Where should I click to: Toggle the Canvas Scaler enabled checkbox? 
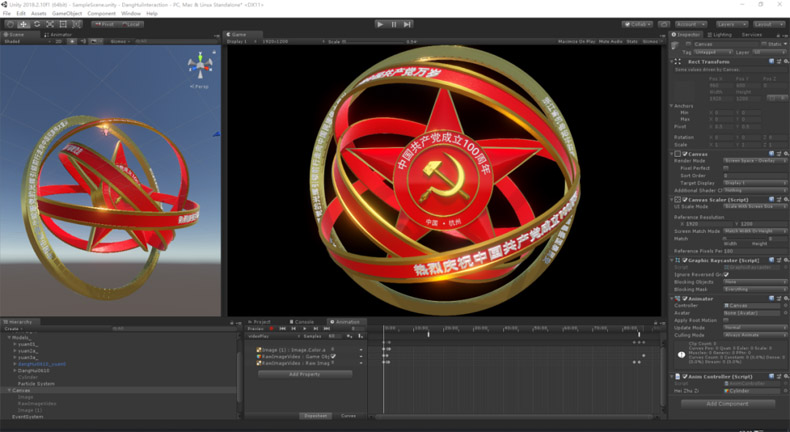[685, 200]
